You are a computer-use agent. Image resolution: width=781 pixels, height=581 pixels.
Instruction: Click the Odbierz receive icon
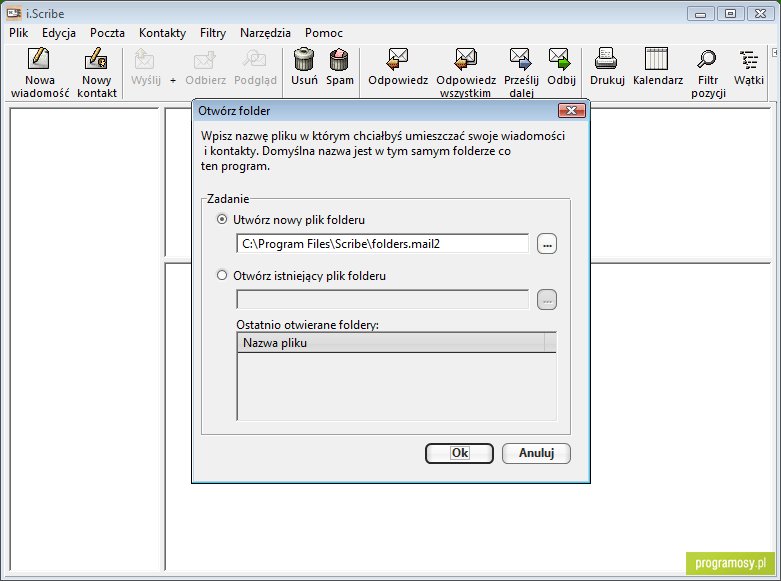point(205,59)
